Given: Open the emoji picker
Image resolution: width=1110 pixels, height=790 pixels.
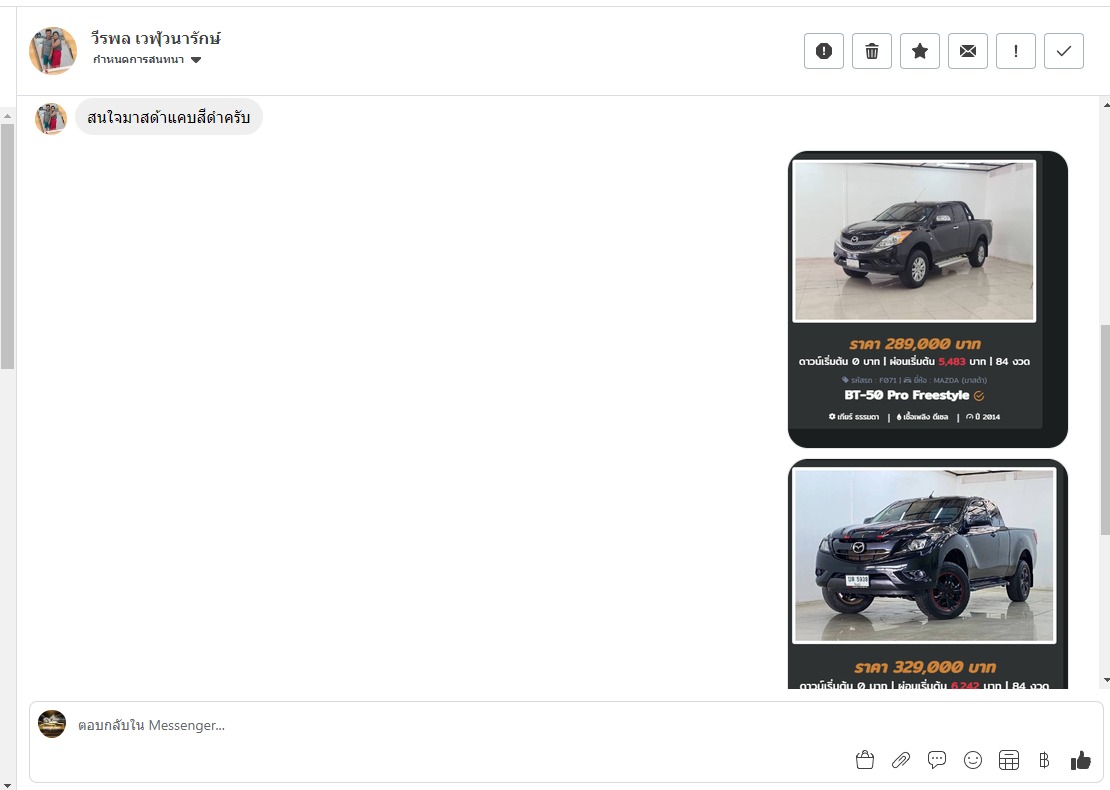Looking at the screenshot, I should [x=973, y=760].
